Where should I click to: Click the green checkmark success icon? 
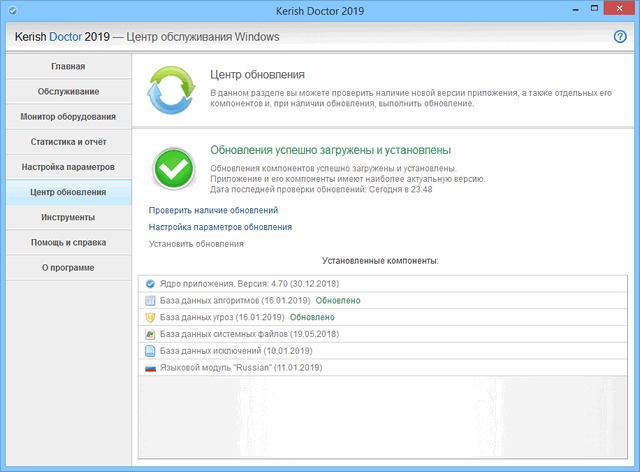174,167
